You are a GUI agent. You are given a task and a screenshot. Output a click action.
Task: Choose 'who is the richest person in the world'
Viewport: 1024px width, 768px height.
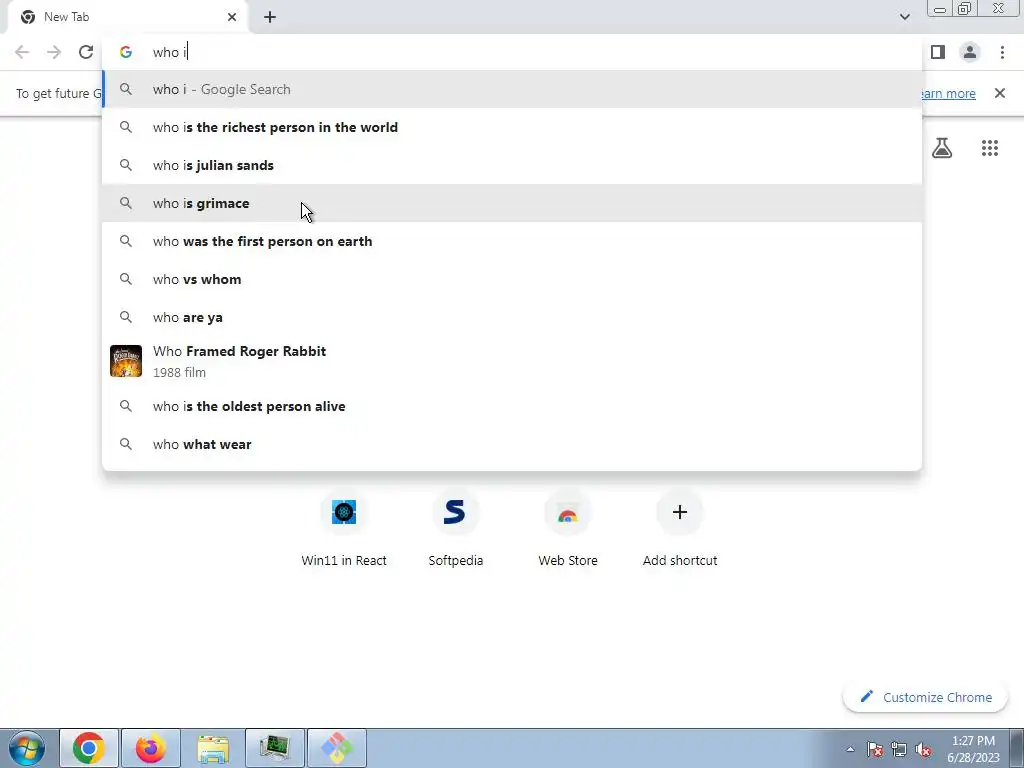point(512,127)
